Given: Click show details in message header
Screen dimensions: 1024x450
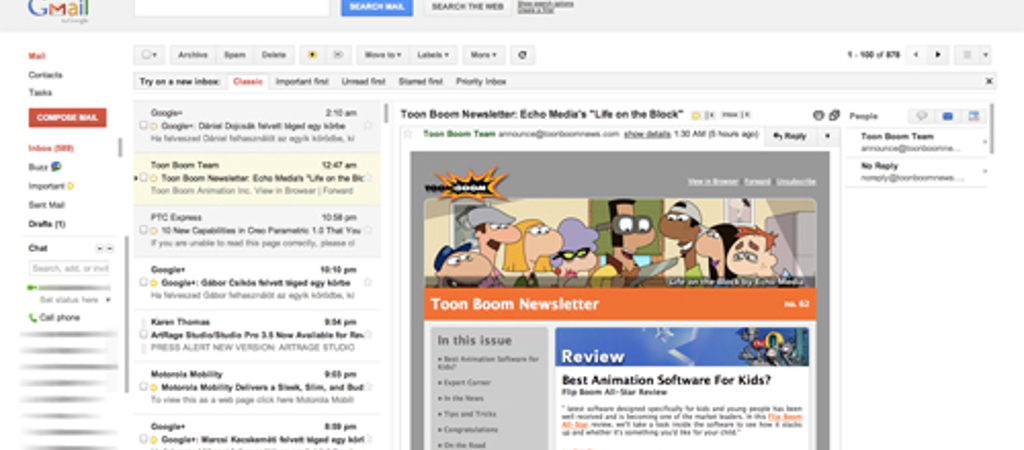Looking at the screenshot, I should pos(647,135).
